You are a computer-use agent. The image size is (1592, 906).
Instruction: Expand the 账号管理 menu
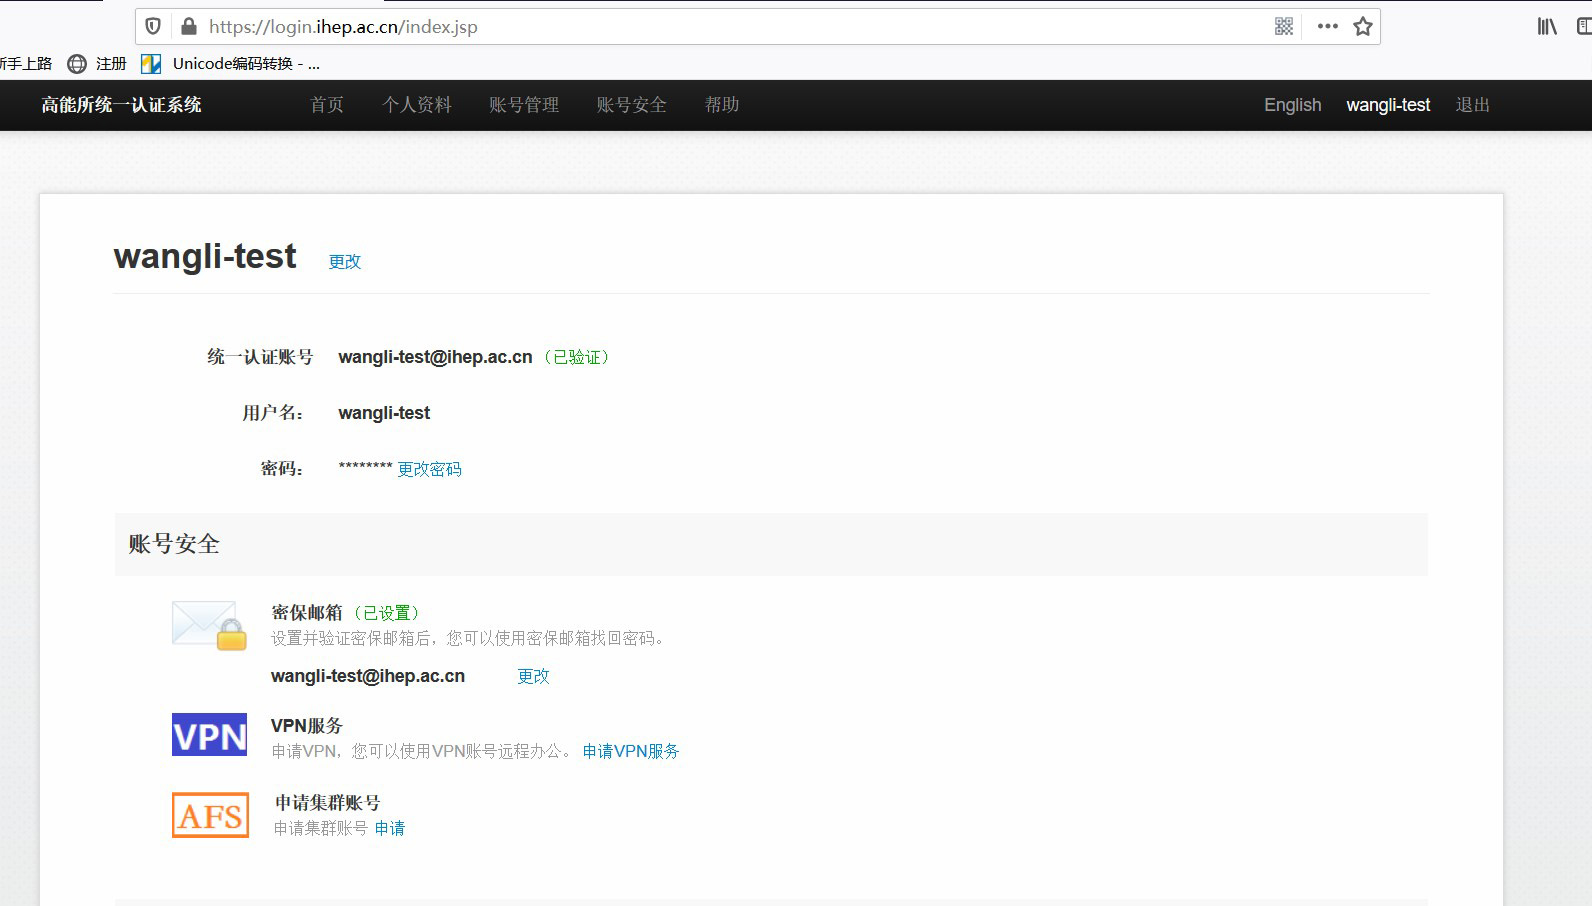(524, 105)
